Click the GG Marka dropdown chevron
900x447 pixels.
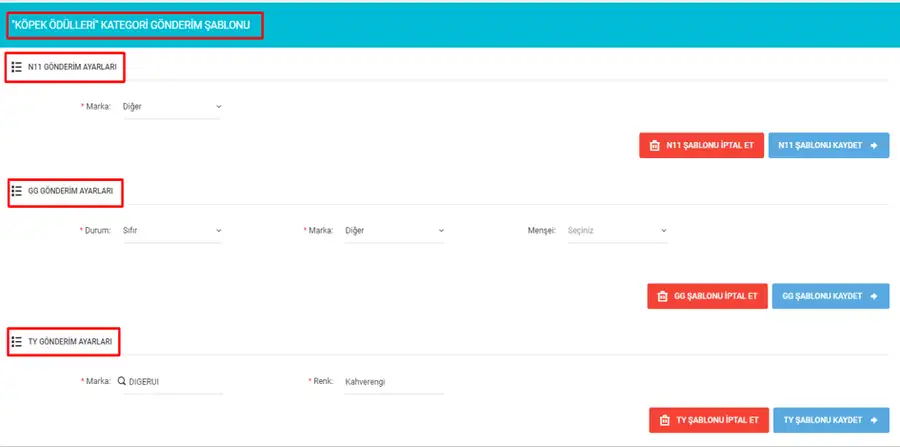point(441,231)
